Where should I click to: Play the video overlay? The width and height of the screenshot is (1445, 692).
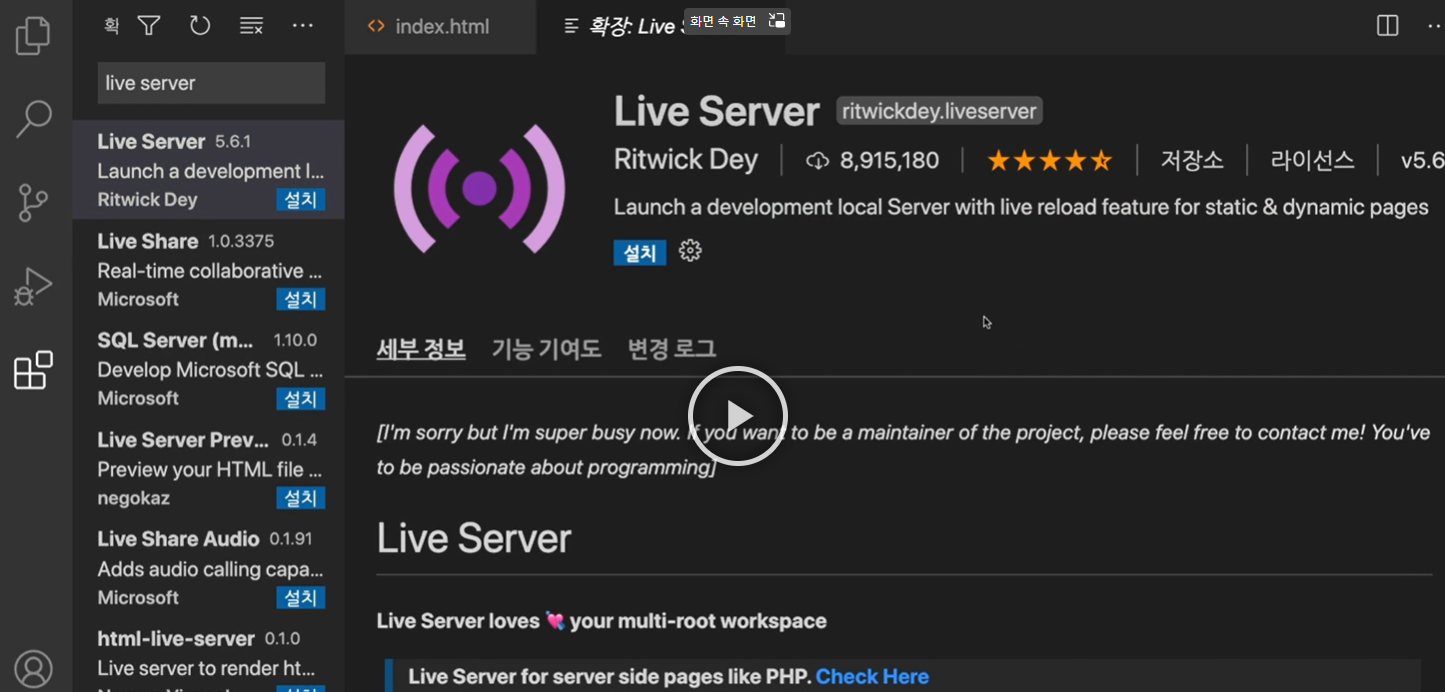[x=738, y=415]
